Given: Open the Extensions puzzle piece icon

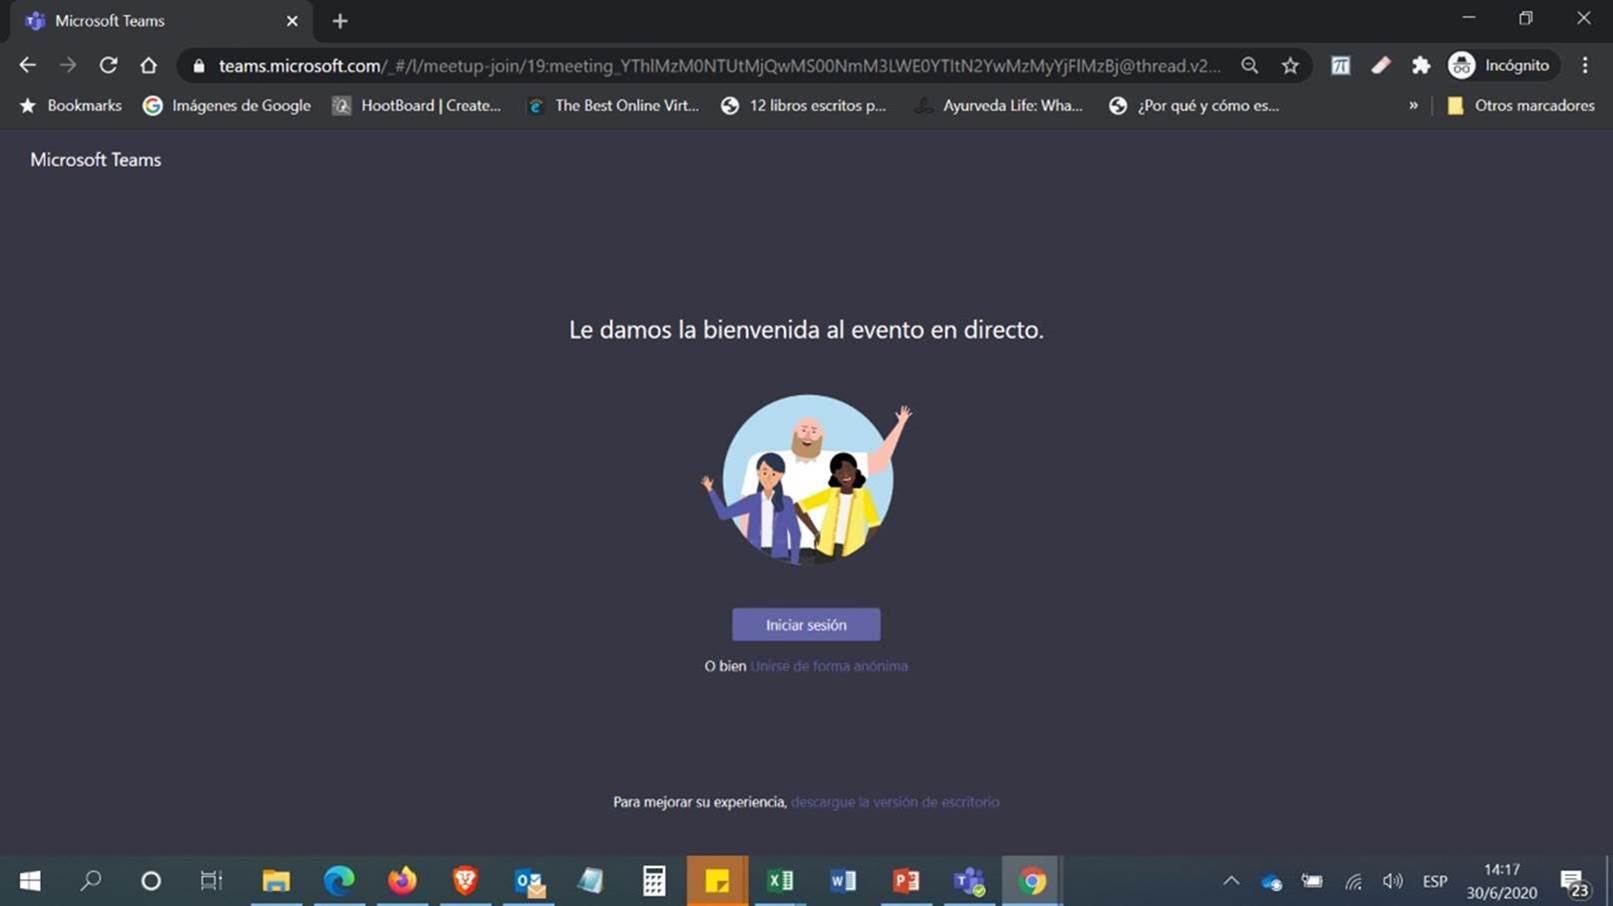Looking at the screenshot, I should 1420,66.
